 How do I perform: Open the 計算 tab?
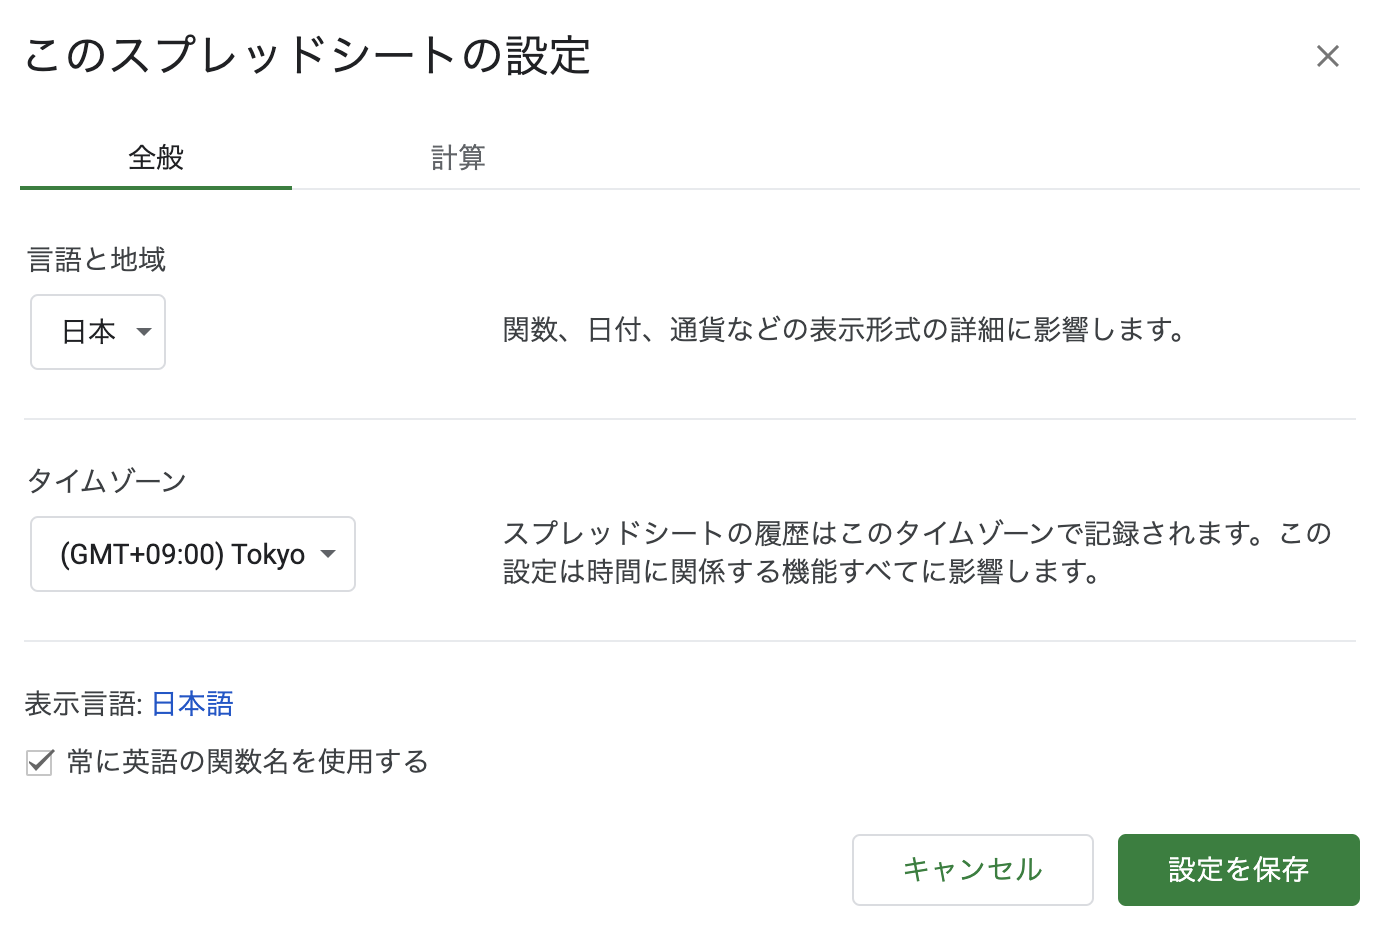tap(458, 158)
